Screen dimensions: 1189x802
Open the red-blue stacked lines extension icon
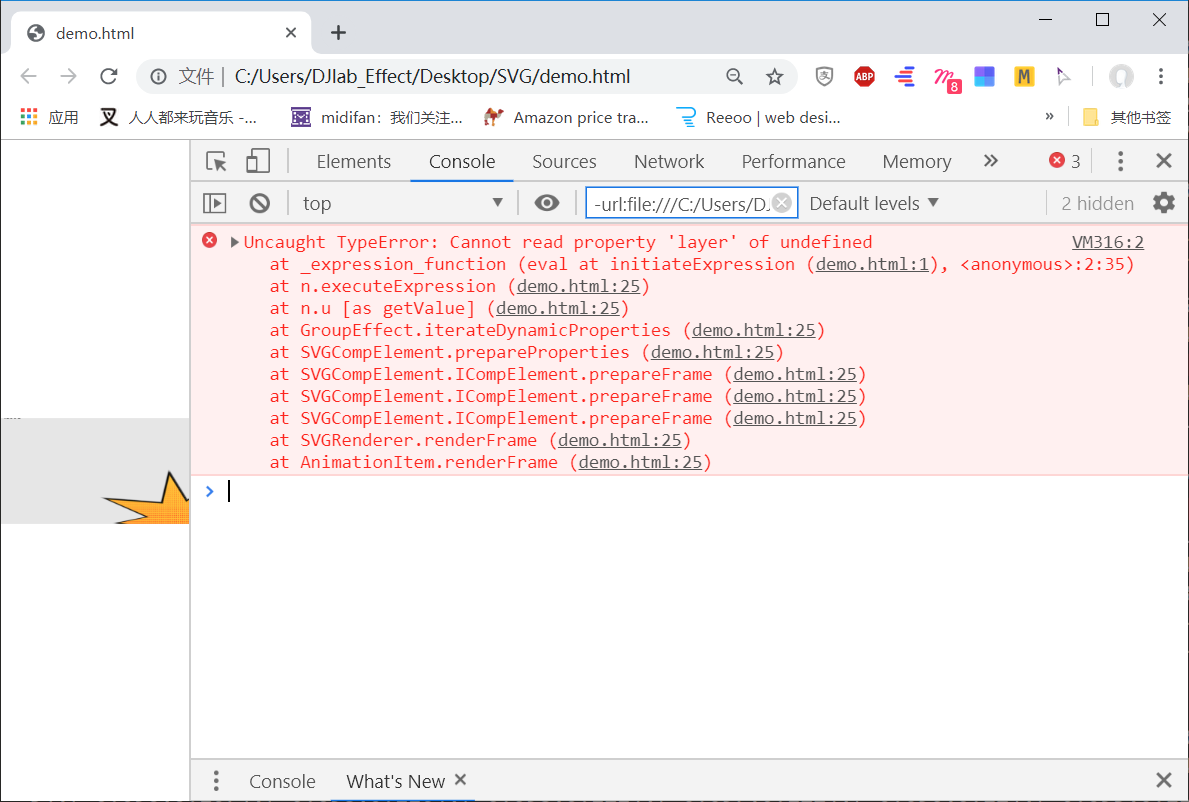click(904, 77)
